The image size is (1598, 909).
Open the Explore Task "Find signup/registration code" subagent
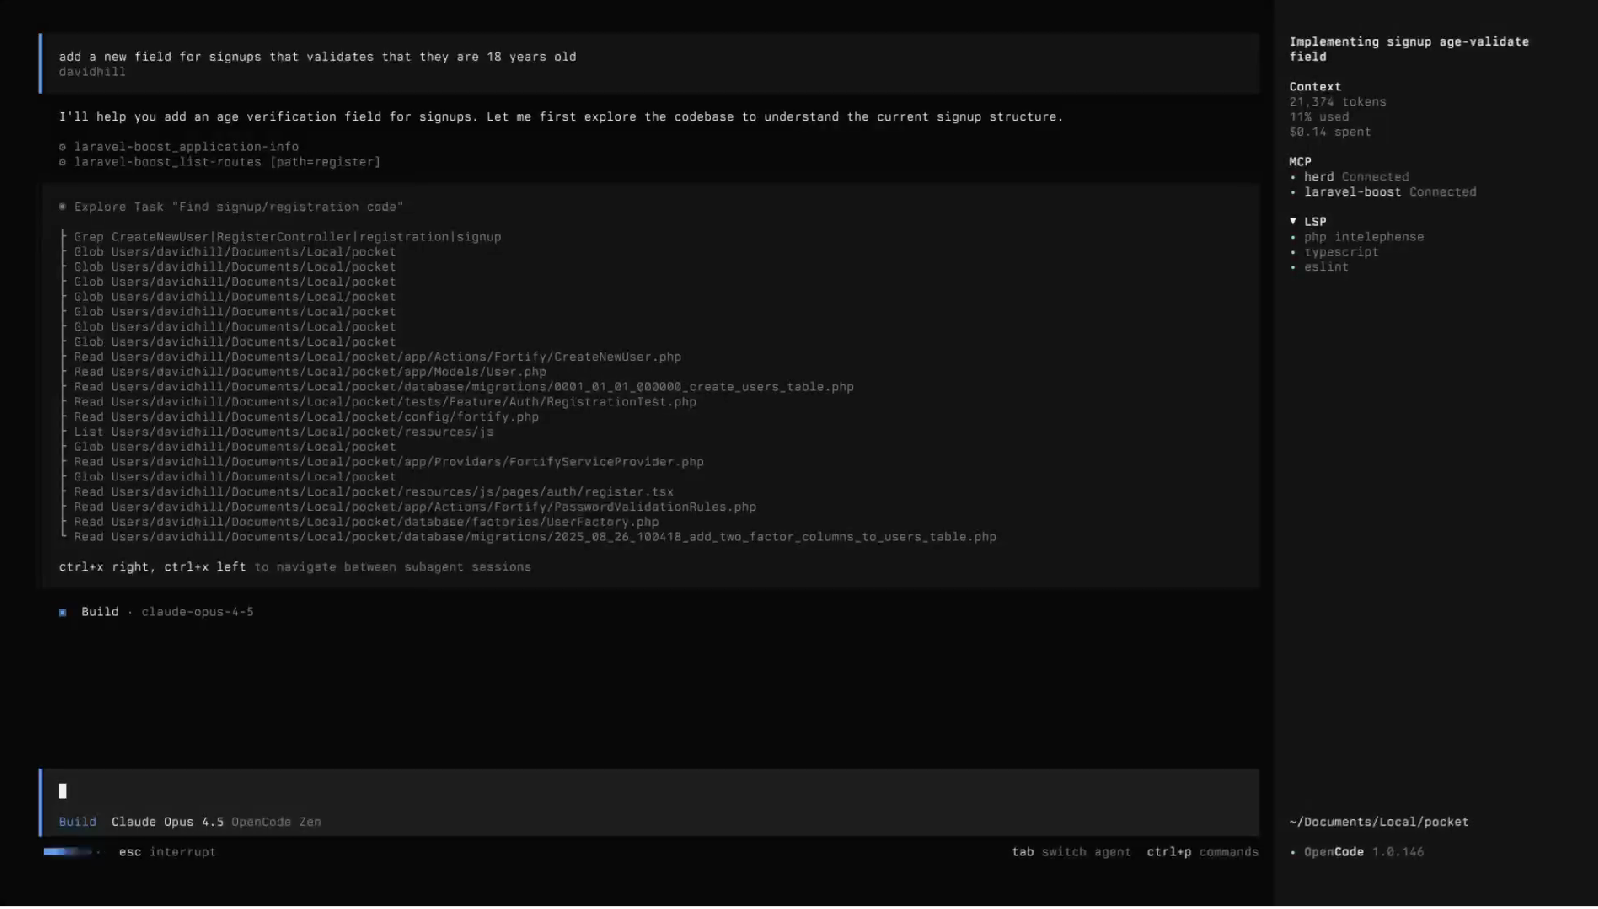pos(238,207)
